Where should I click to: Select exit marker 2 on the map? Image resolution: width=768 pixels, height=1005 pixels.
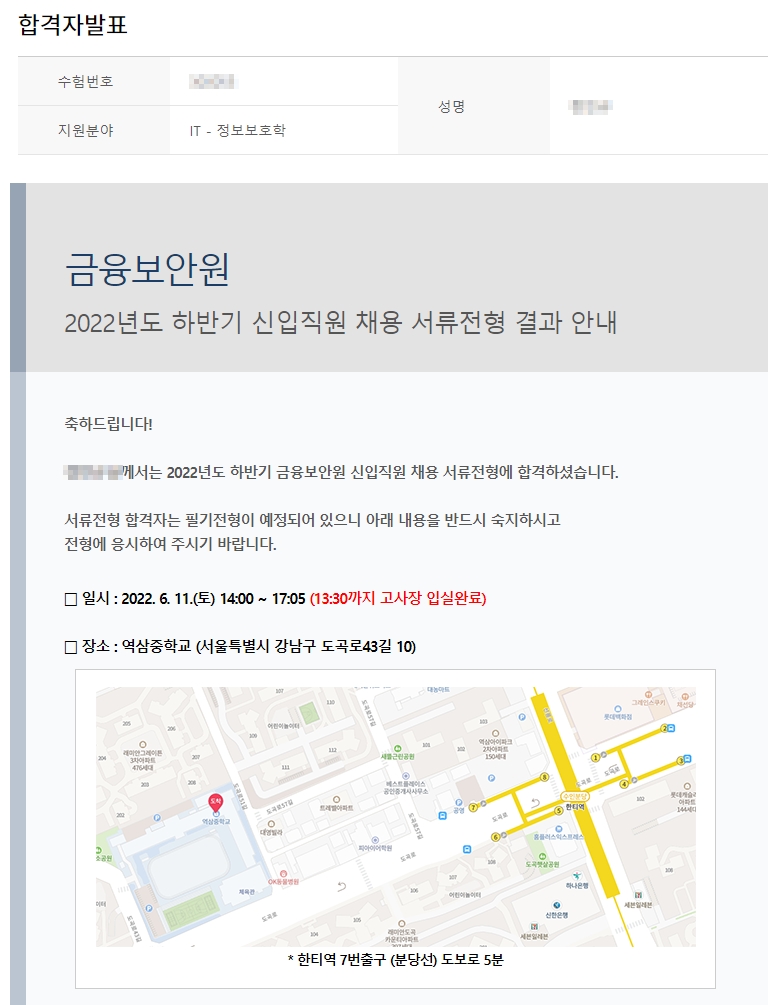tap(665, 728)
